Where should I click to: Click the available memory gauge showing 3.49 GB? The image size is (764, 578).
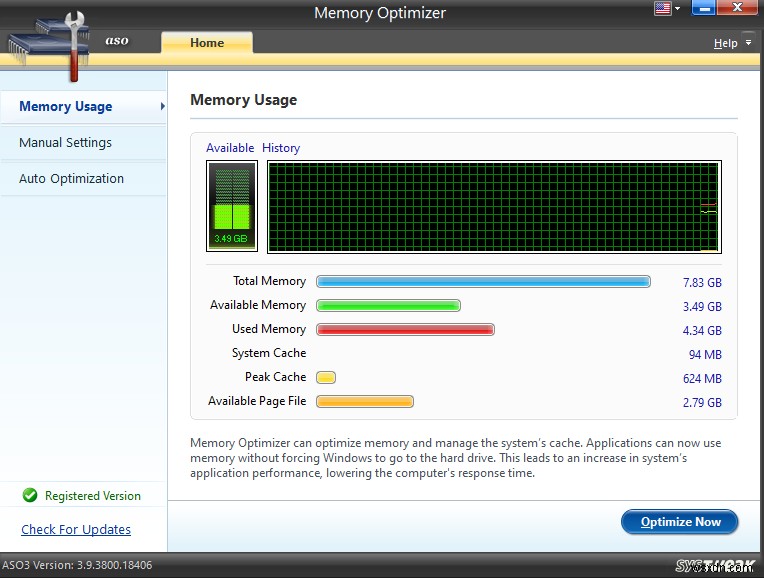pos(232,206)
